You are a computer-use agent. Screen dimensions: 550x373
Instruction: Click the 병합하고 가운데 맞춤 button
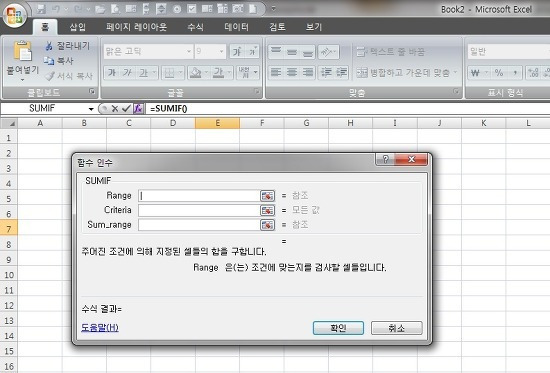coord(403,73)
